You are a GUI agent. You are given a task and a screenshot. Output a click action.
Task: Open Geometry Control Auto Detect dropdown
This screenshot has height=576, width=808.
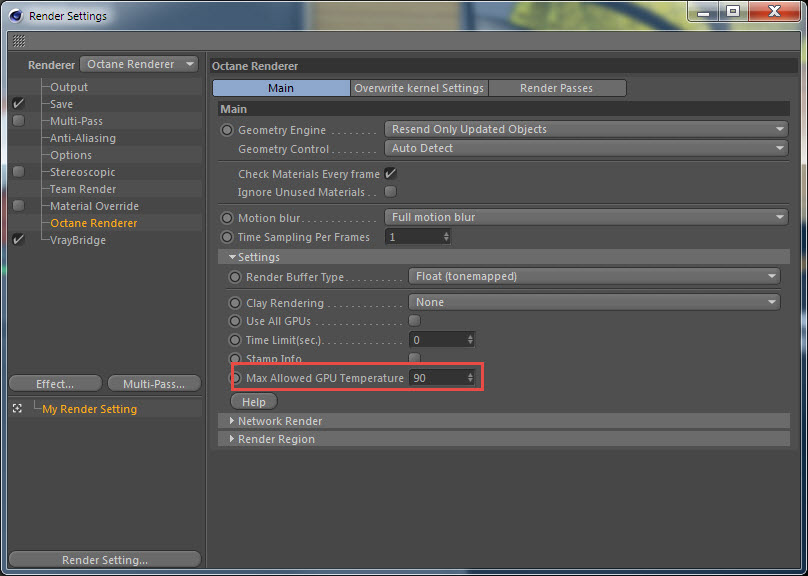[x=586, y=148]
